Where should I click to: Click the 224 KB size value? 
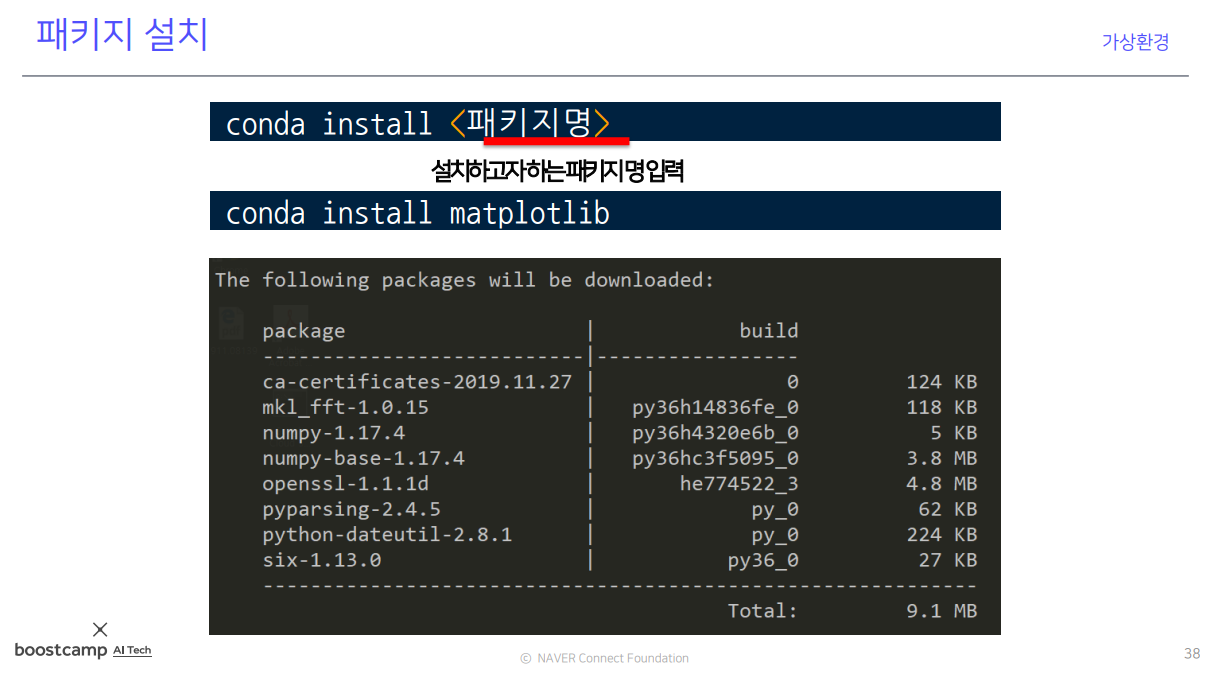[x=942, y=535]
